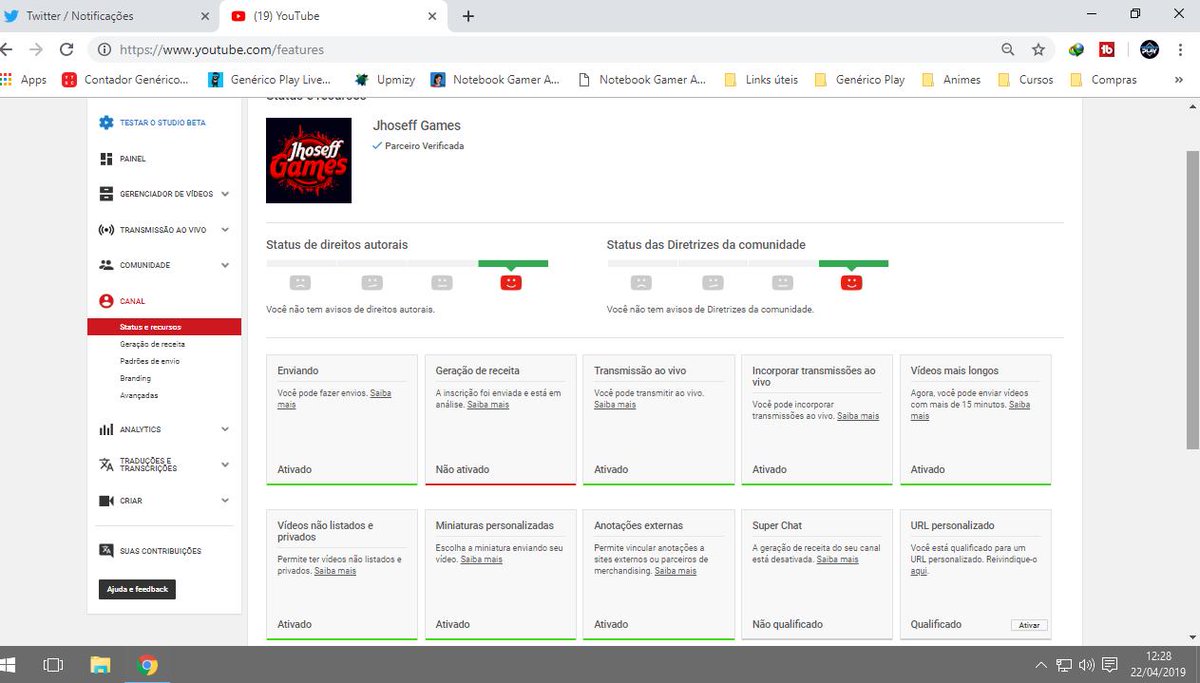Image resolution: width=1200 pixels, height=683 pixels.
Task: Click the red smiley under copyright status
Action: (511, 283)
